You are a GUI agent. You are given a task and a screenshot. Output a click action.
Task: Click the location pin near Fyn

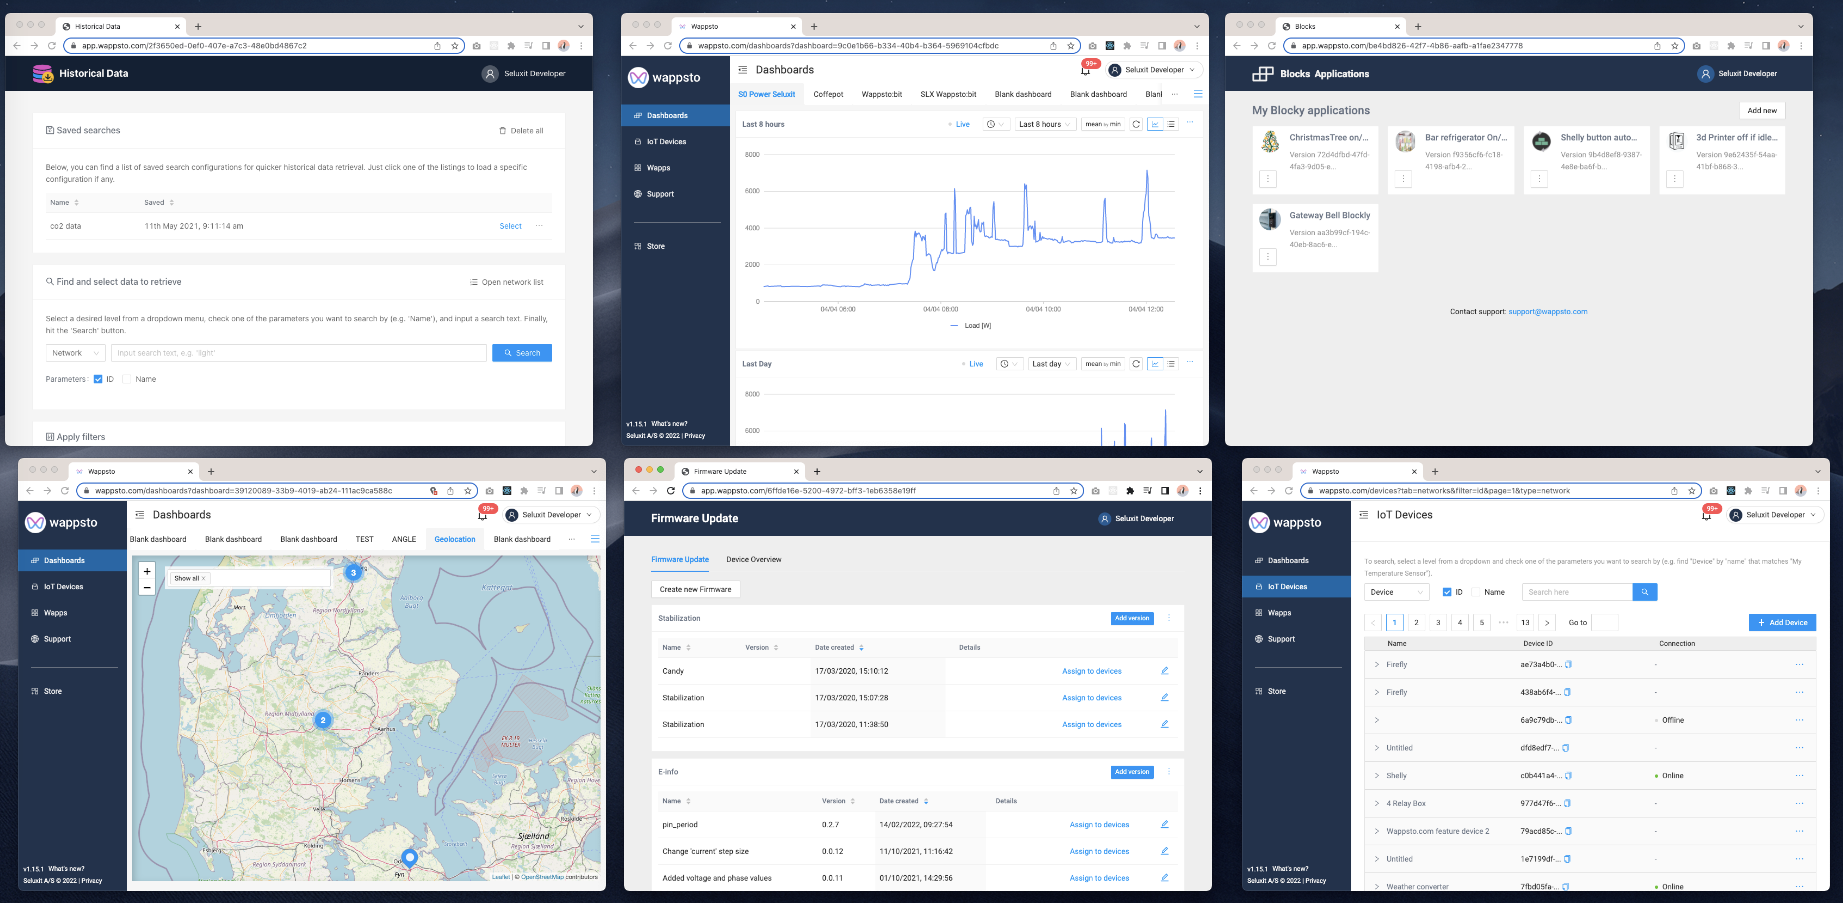(409, 857)
